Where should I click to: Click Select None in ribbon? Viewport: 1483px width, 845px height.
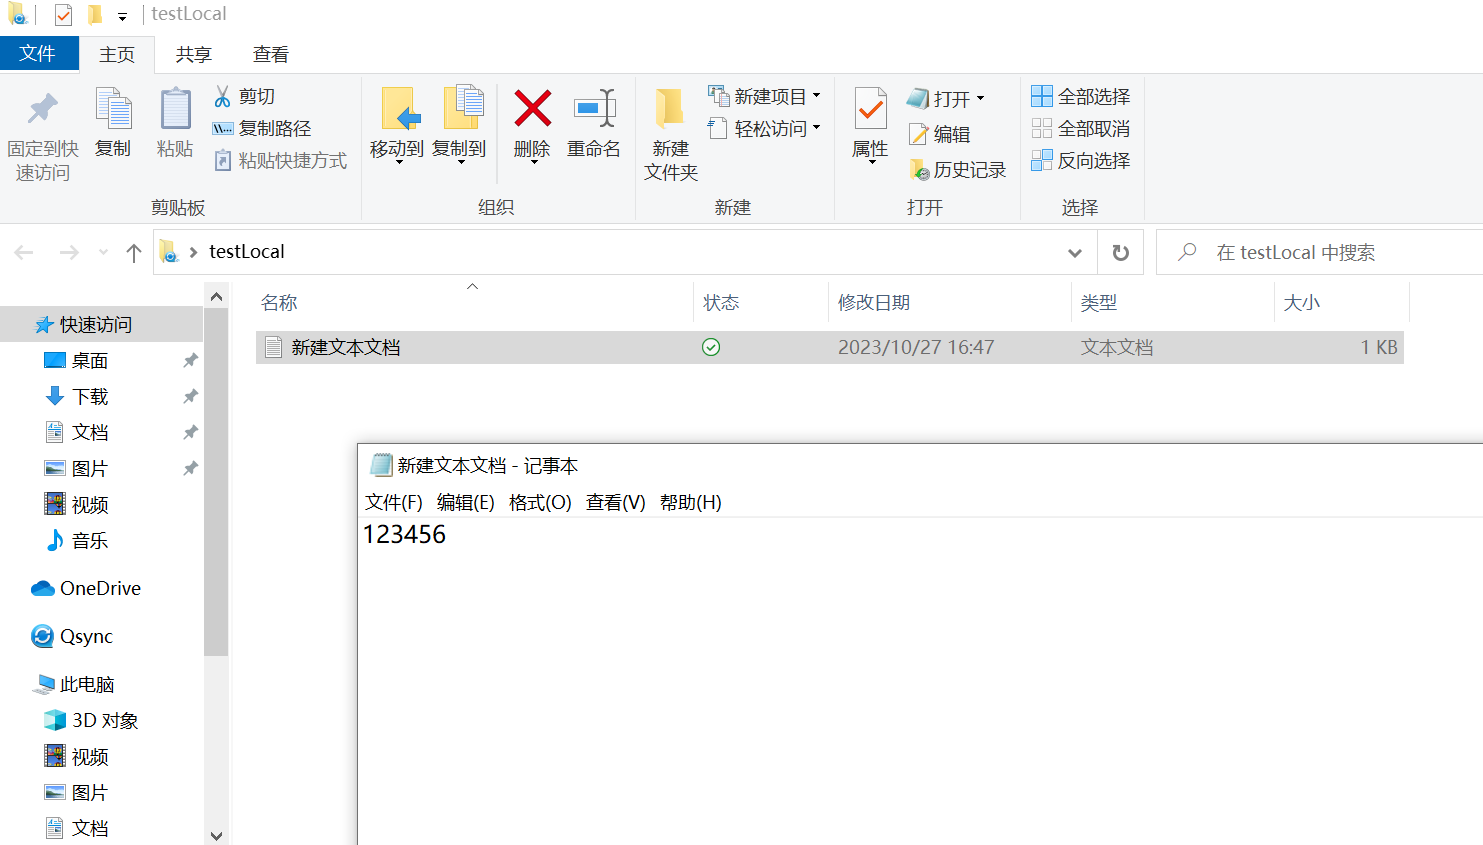(x=1081, y=128)
